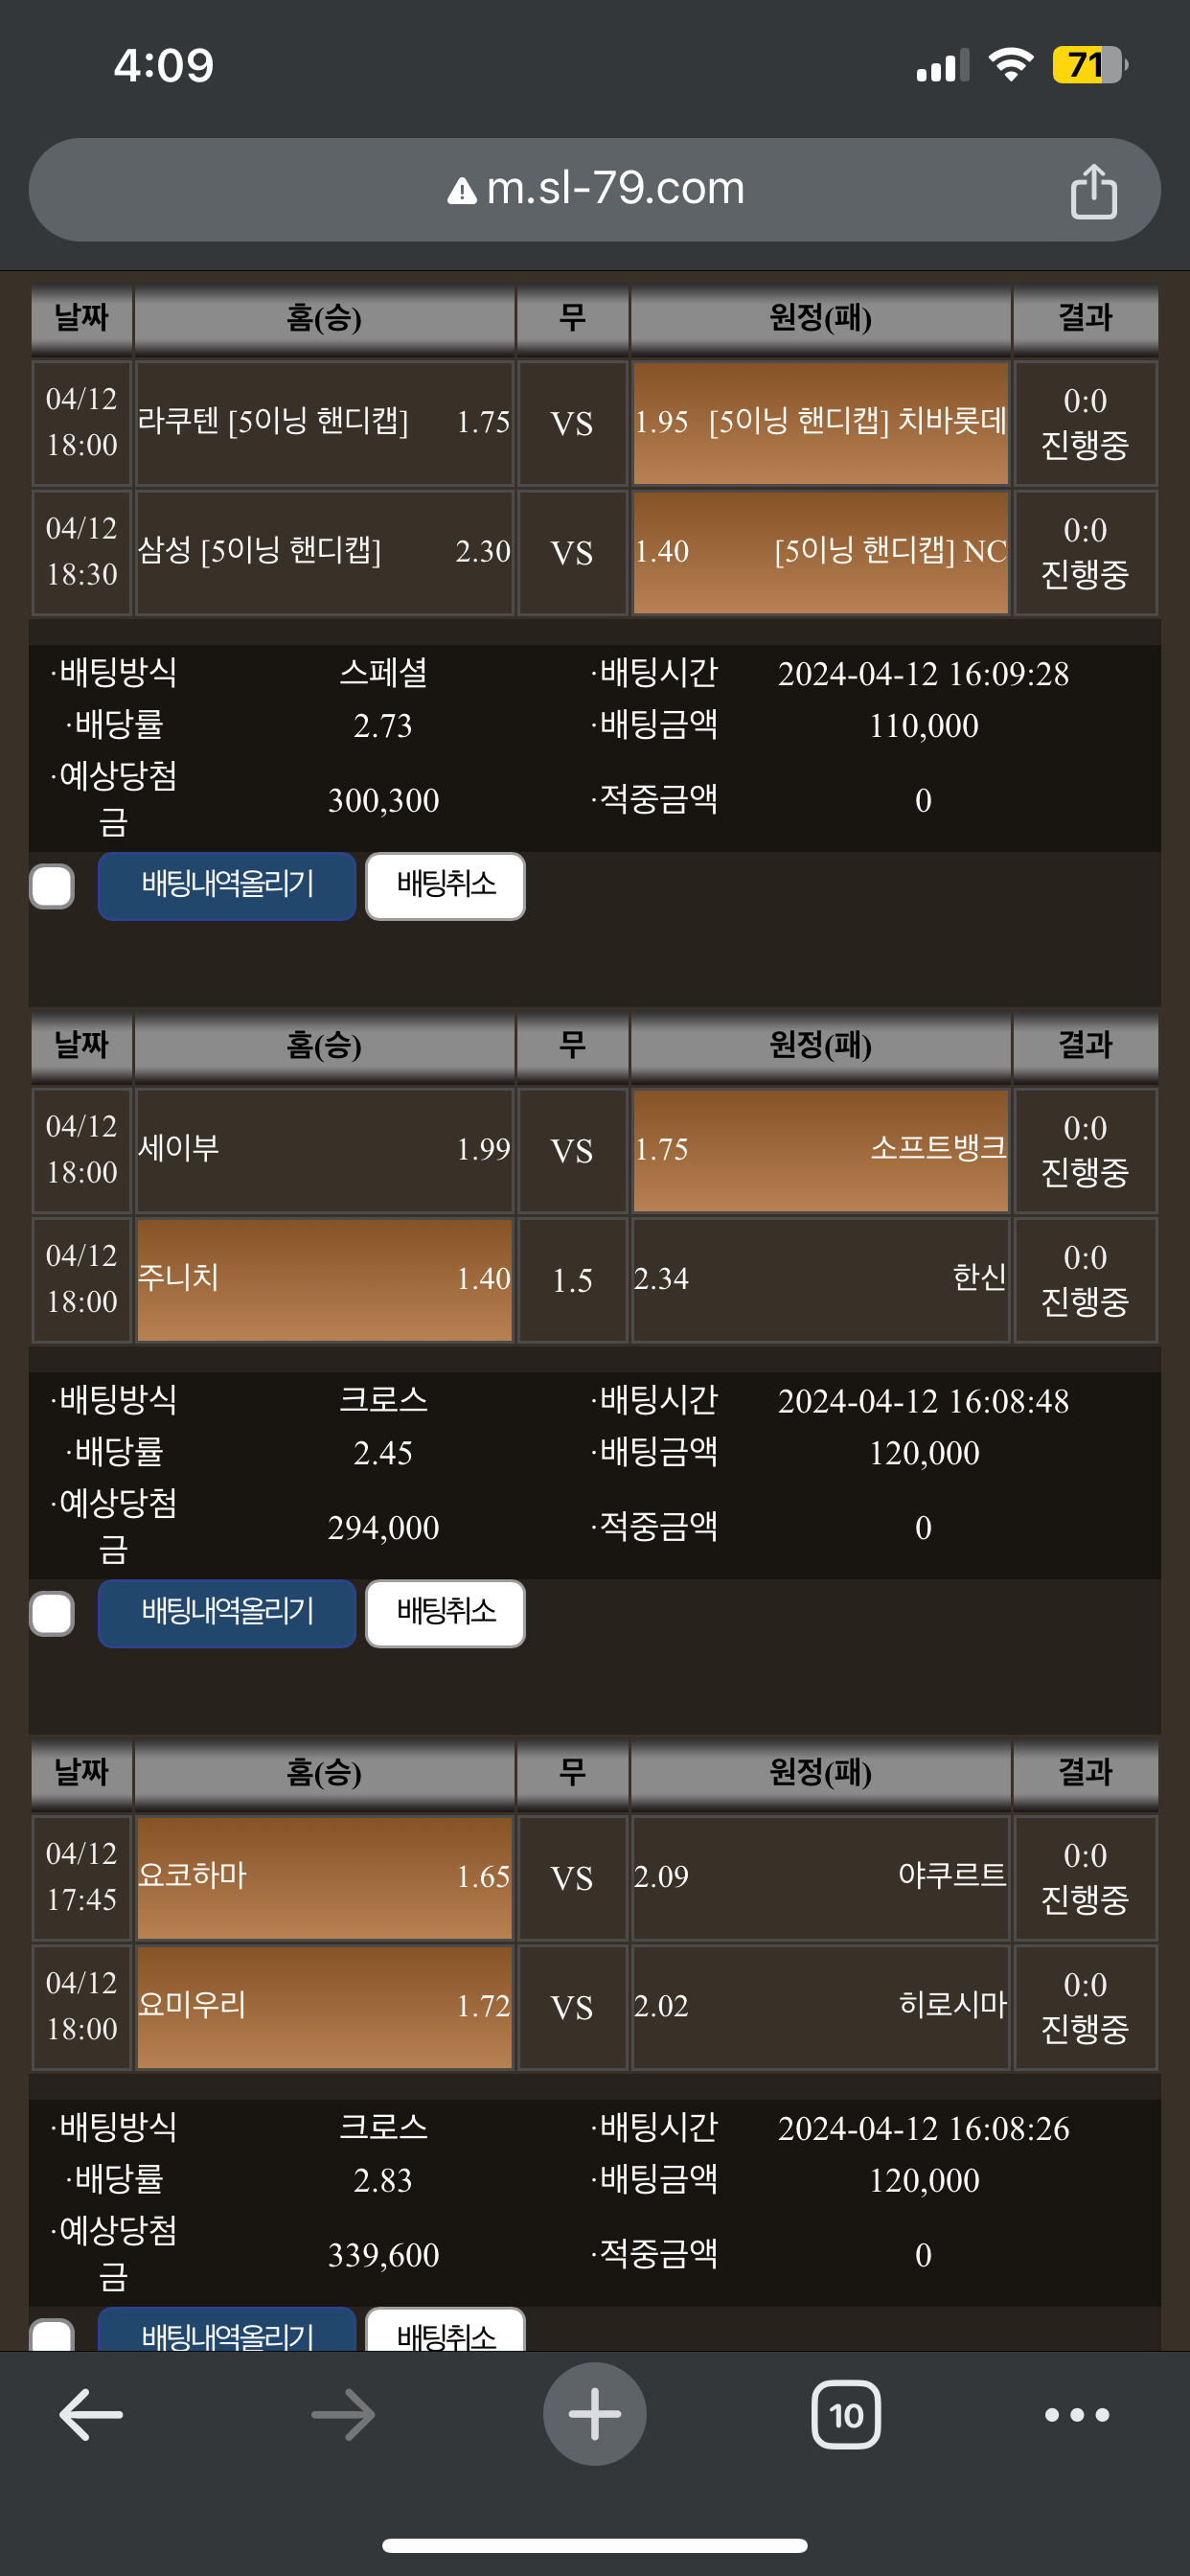1190x2576 pixels.
Task: Select the highlighted 요코하마 1.65 cell
Action: pos(324,1878)
